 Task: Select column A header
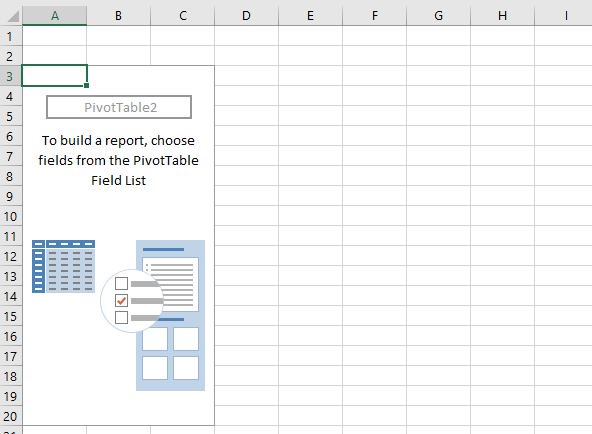(x=55, y=16)
